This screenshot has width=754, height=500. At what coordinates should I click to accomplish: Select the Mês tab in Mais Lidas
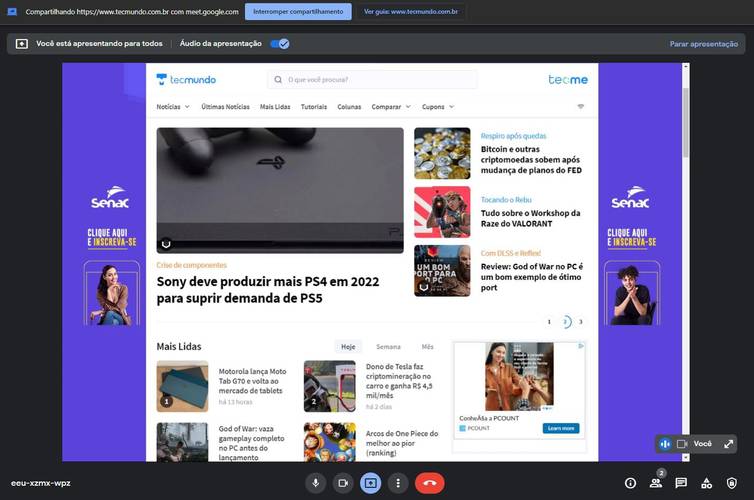[427, 347]
